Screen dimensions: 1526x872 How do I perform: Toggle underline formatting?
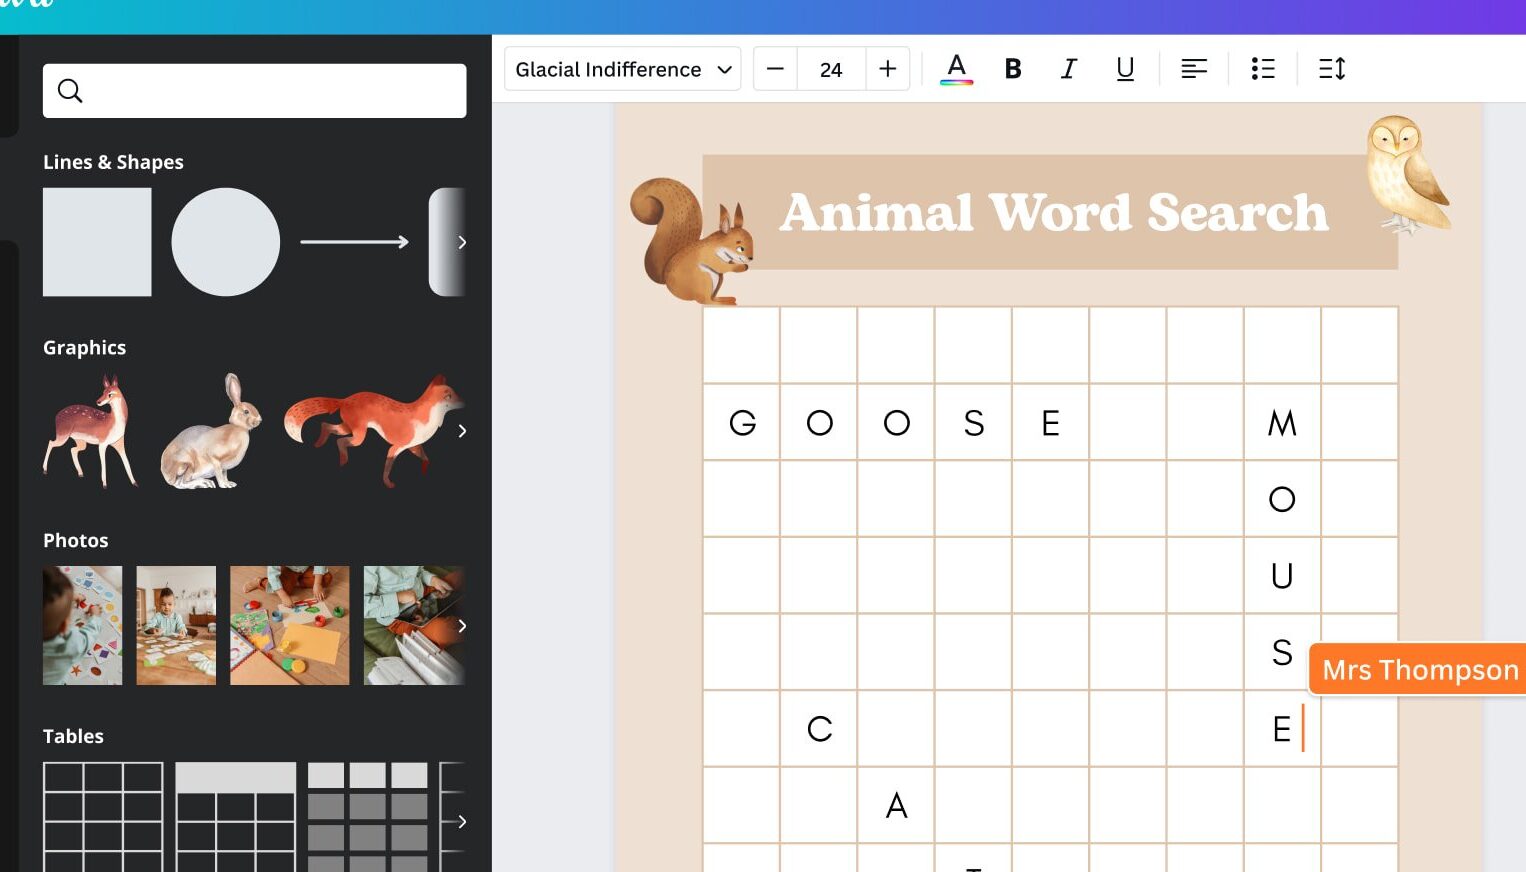click(1125, 69)
